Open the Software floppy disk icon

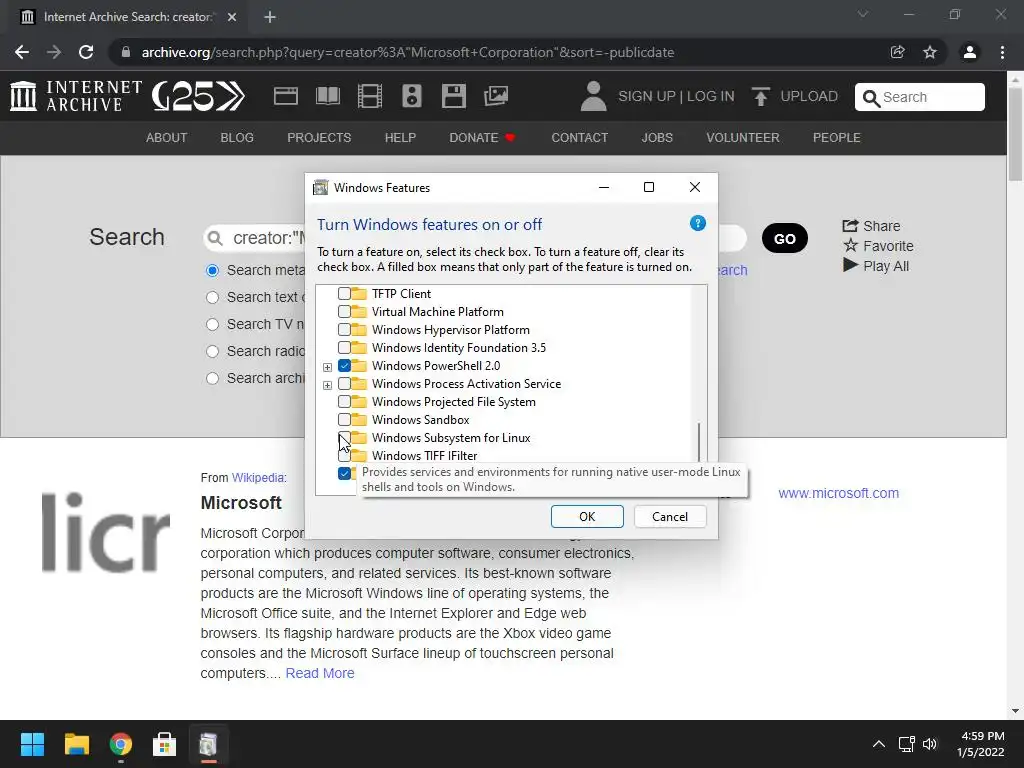pyautogui.click(x=453, y=96)
